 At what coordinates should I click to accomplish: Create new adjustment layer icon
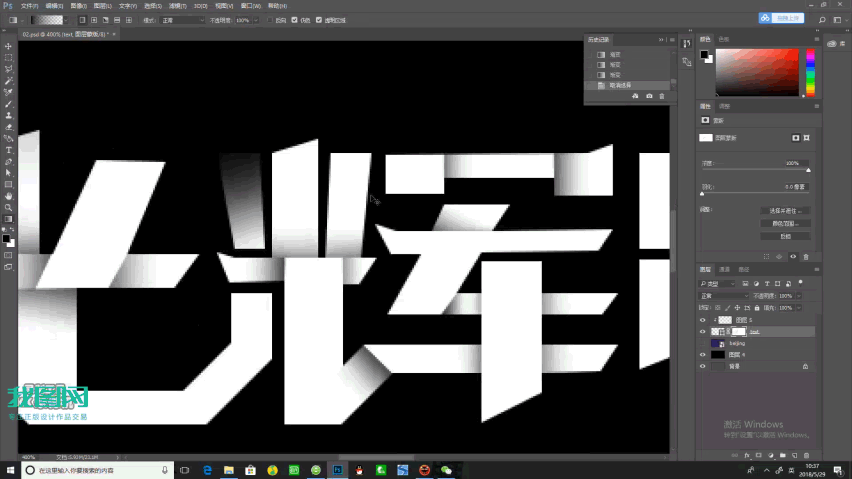point(770,456)
